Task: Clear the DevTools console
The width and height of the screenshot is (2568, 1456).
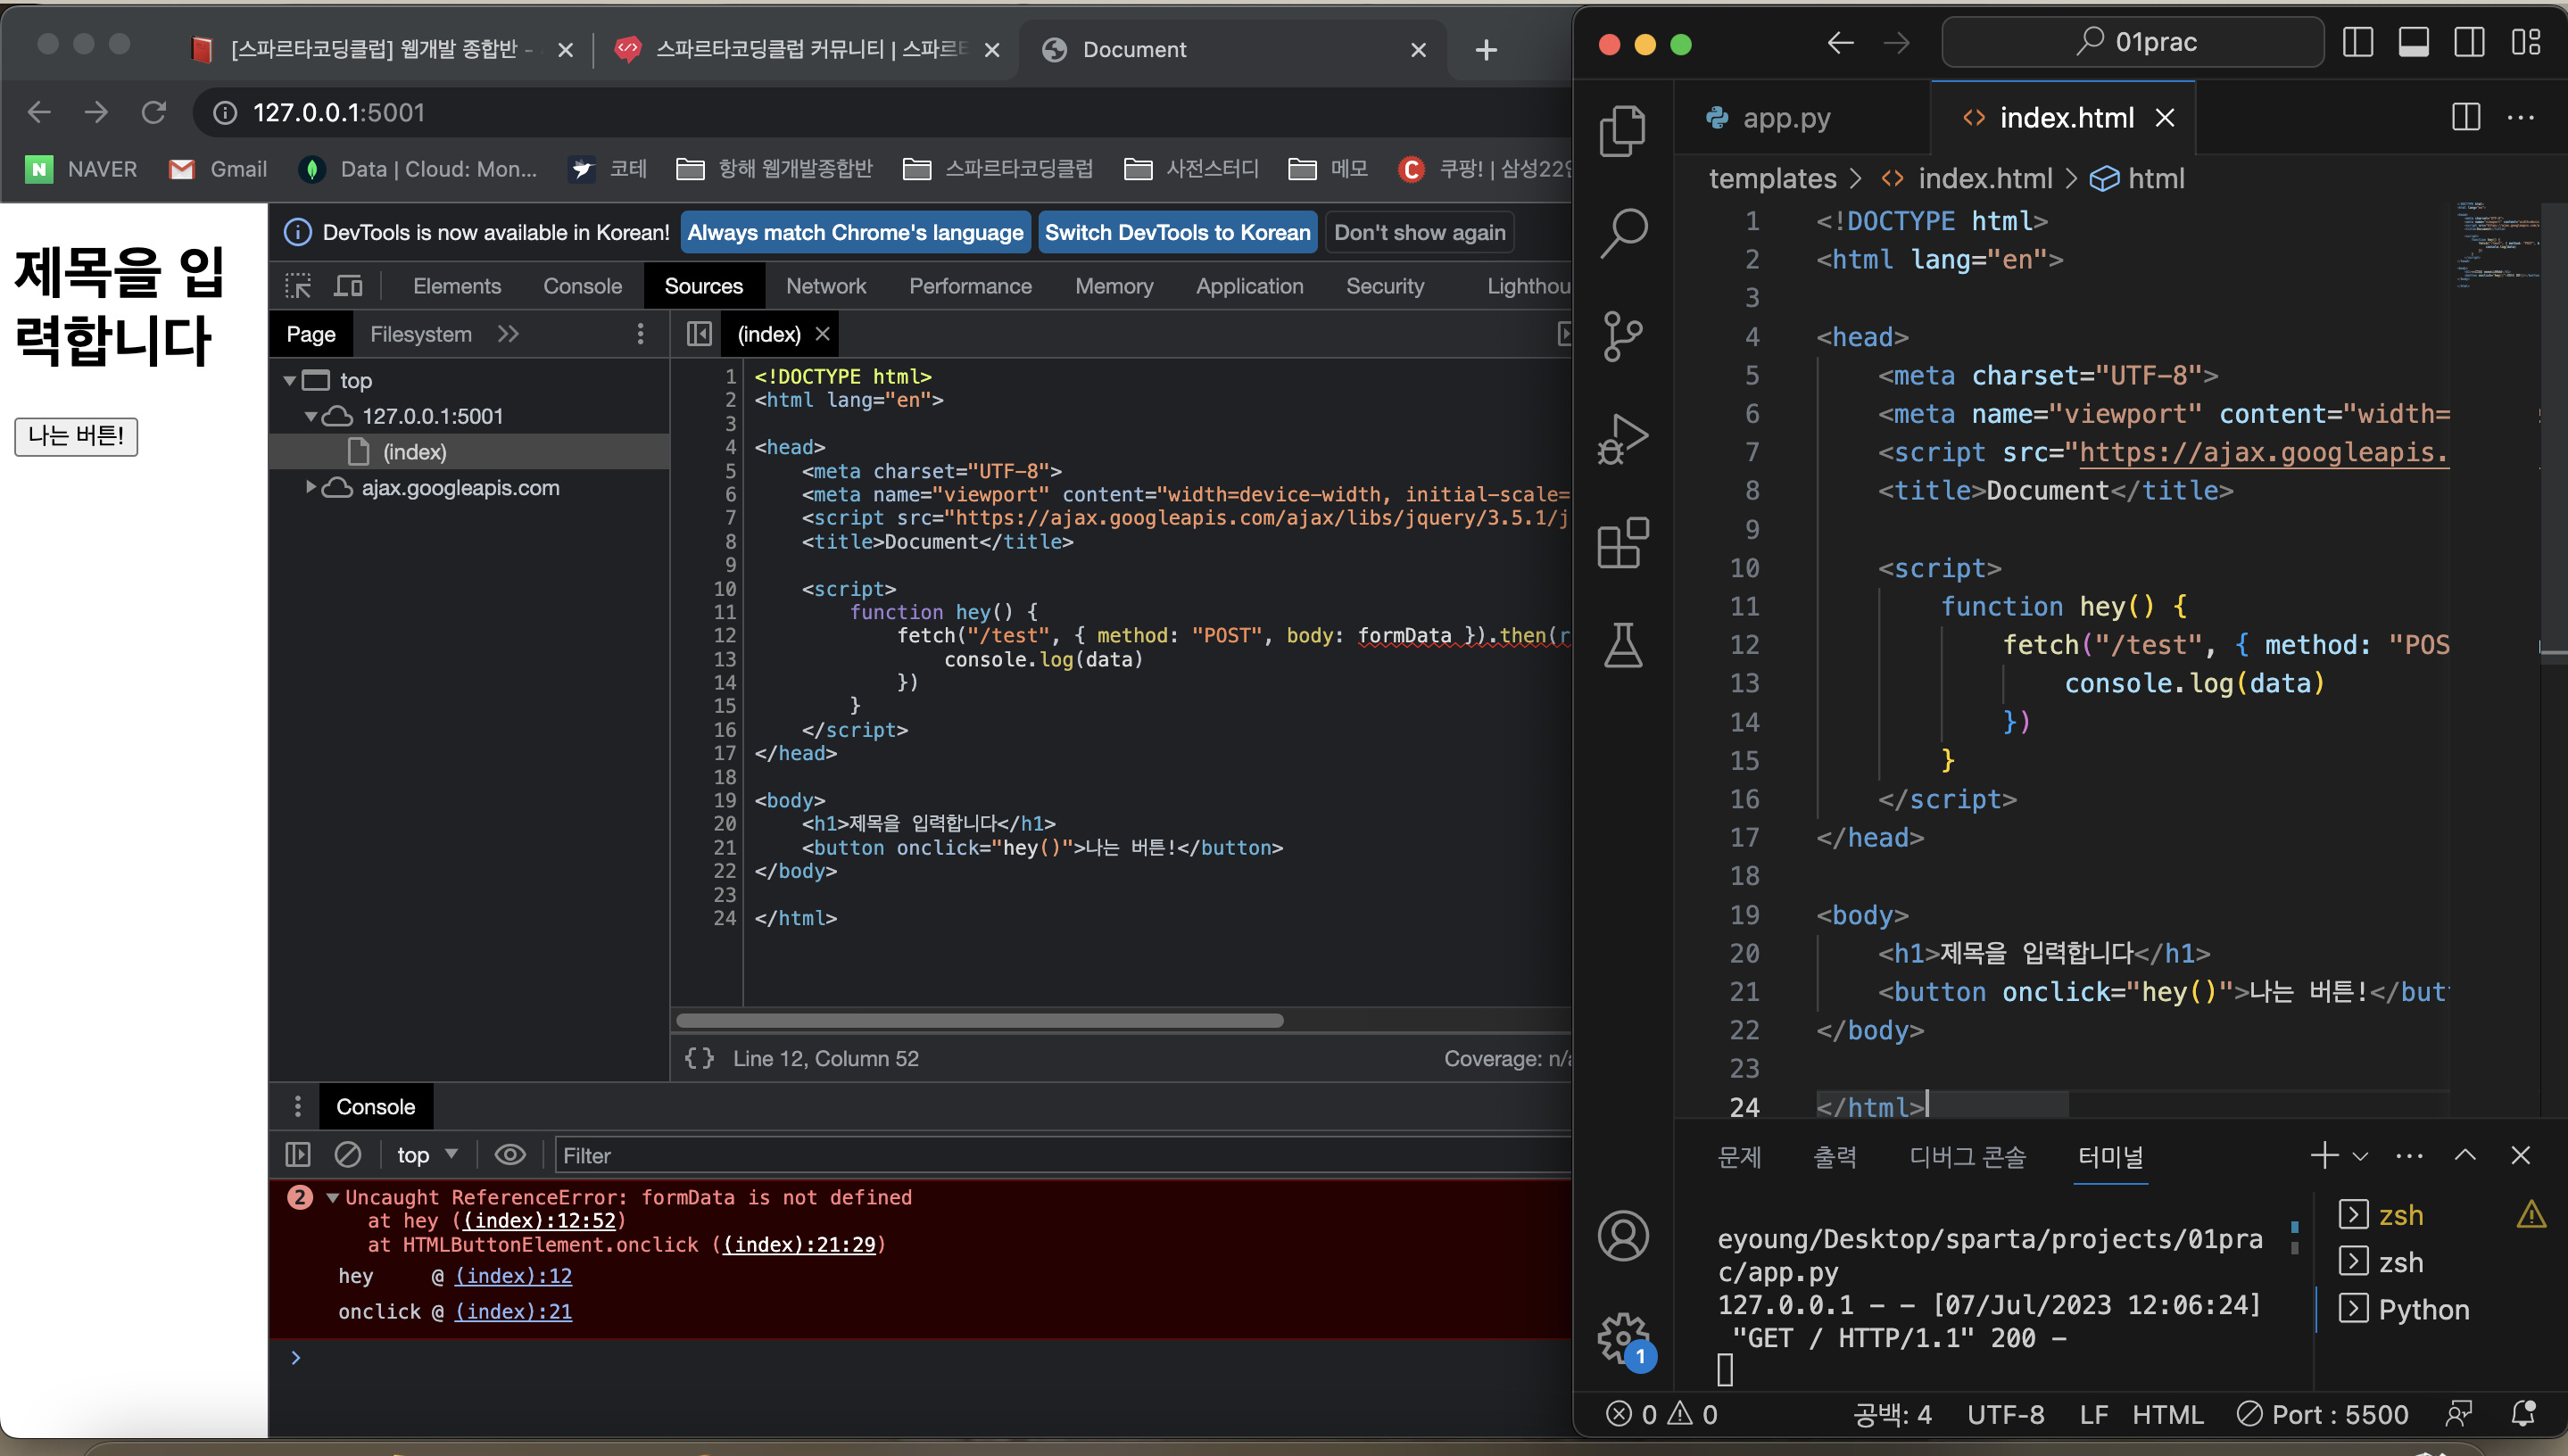Action: point(347,1155)
